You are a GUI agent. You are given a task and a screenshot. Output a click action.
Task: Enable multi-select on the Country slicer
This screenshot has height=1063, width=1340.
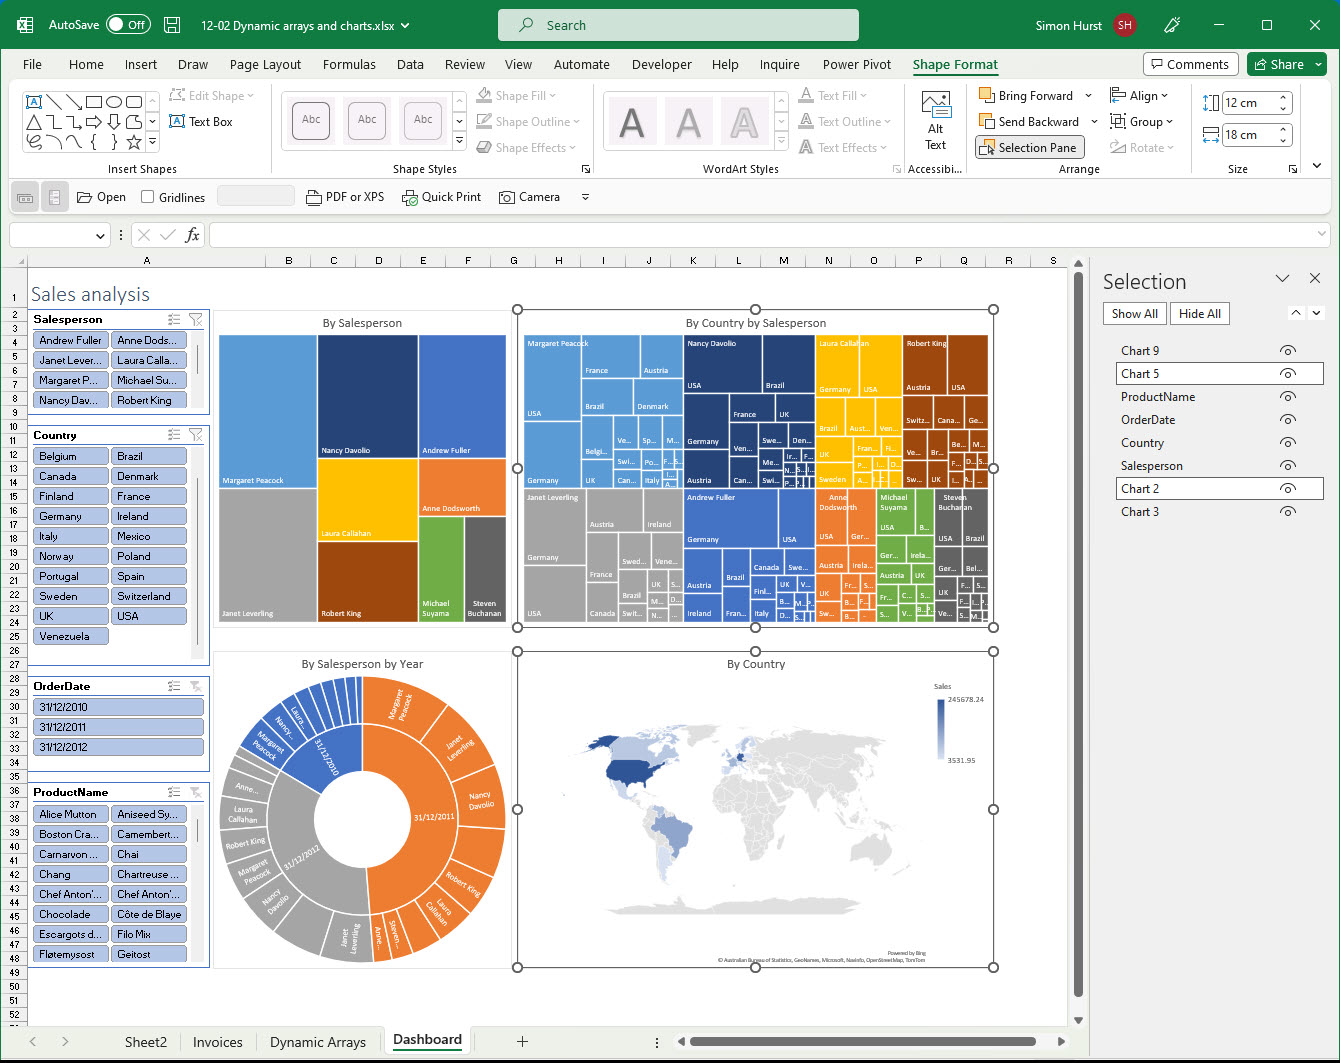point(174,435)
